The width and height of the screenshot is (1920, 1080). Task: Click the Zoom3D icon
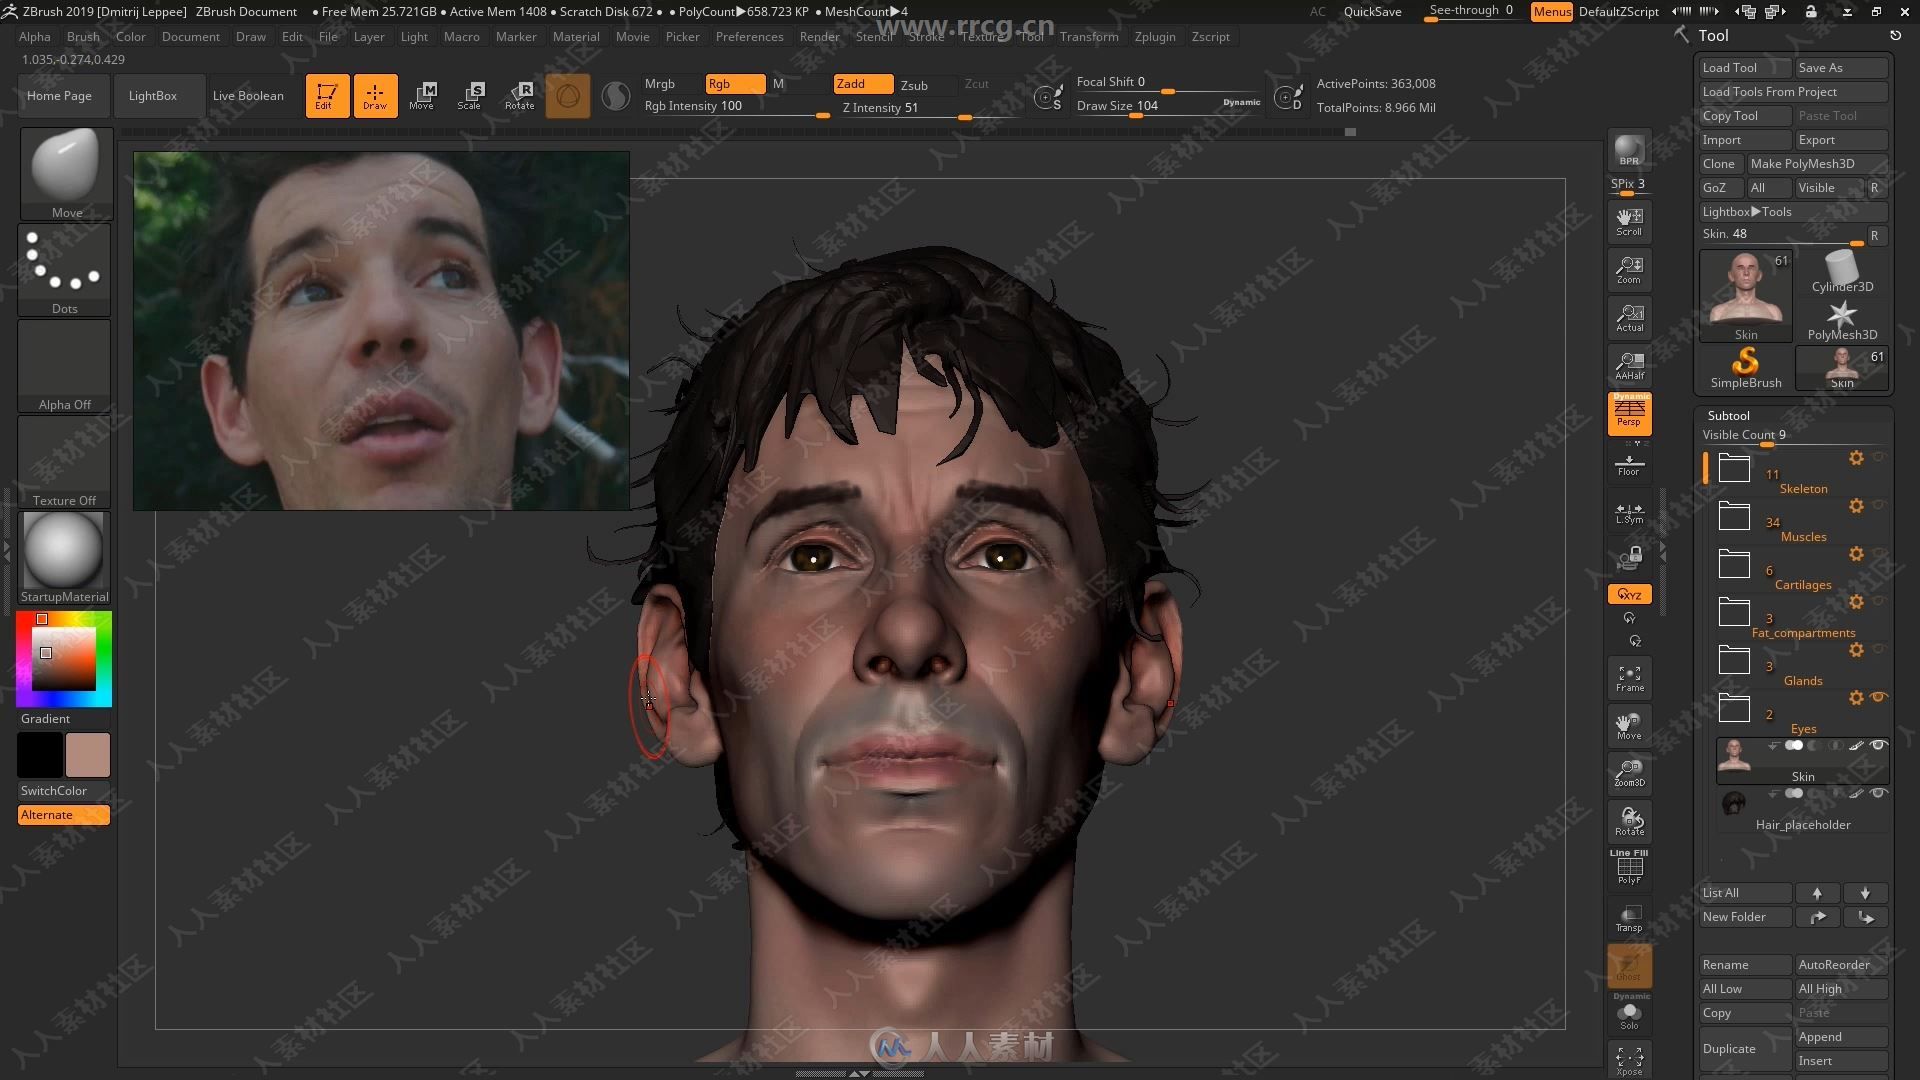1629,774
